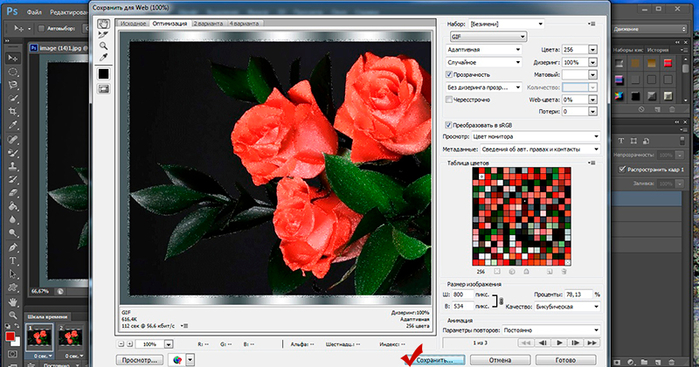Open the Адаптивная color reduction dropdown
The height and width of the screenshot is (367, 699).
pyautogui.click(x=484, y=49)
